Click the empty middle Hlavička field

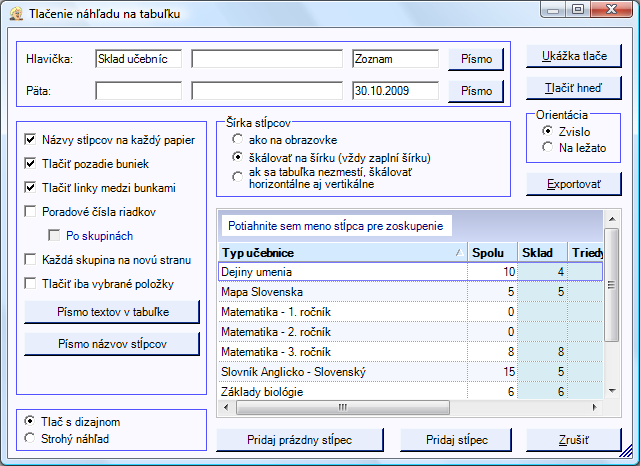[x=267, y=59]
